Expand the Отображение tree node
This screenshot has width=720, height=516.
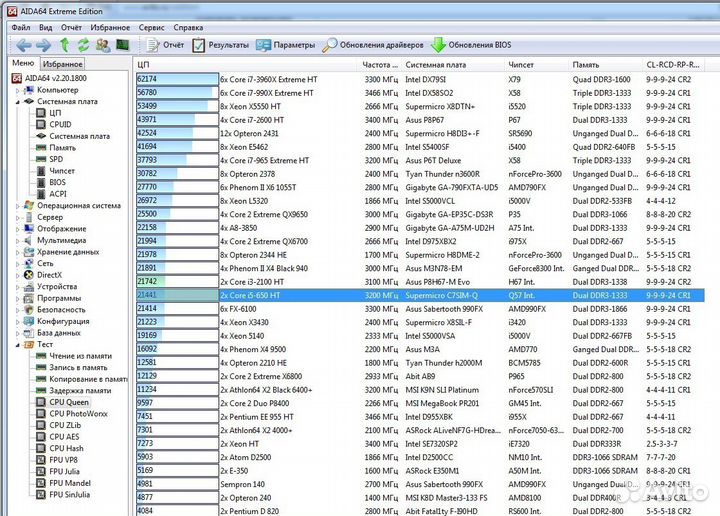coord(18,229)
